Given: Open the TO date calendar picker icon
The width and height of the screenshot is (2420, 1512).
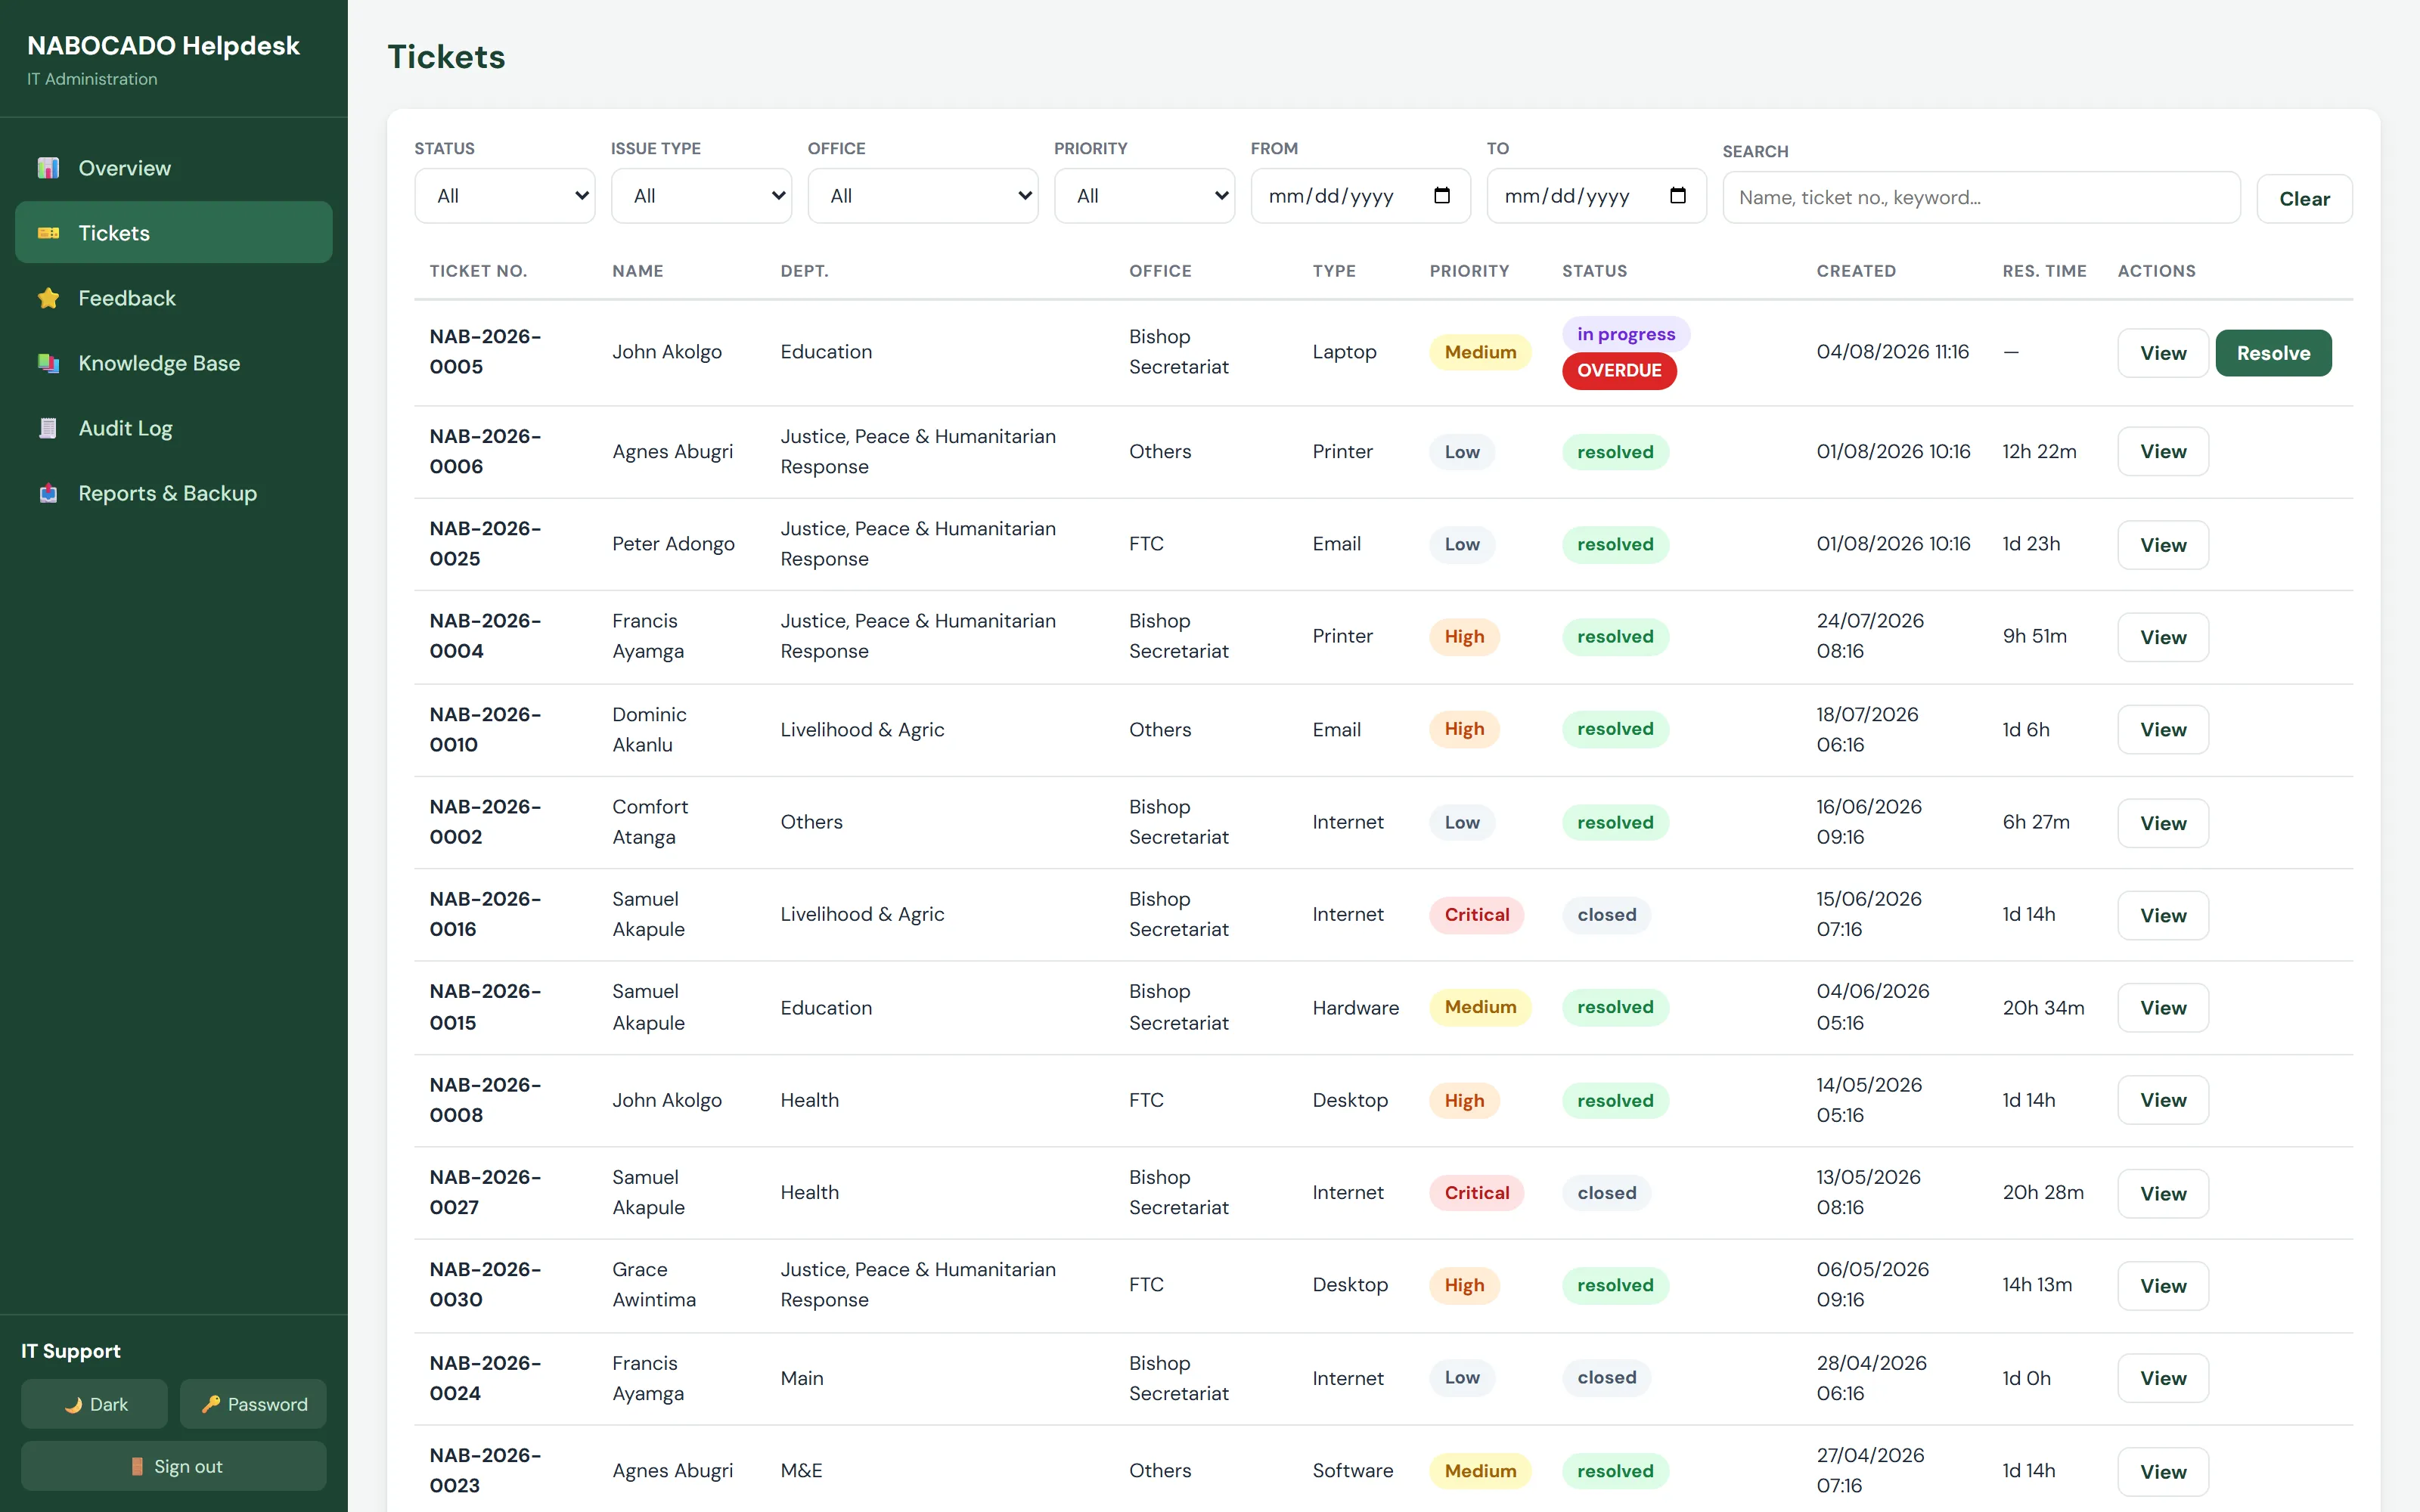Looking at the screenshot, I should pos(1677,196).
